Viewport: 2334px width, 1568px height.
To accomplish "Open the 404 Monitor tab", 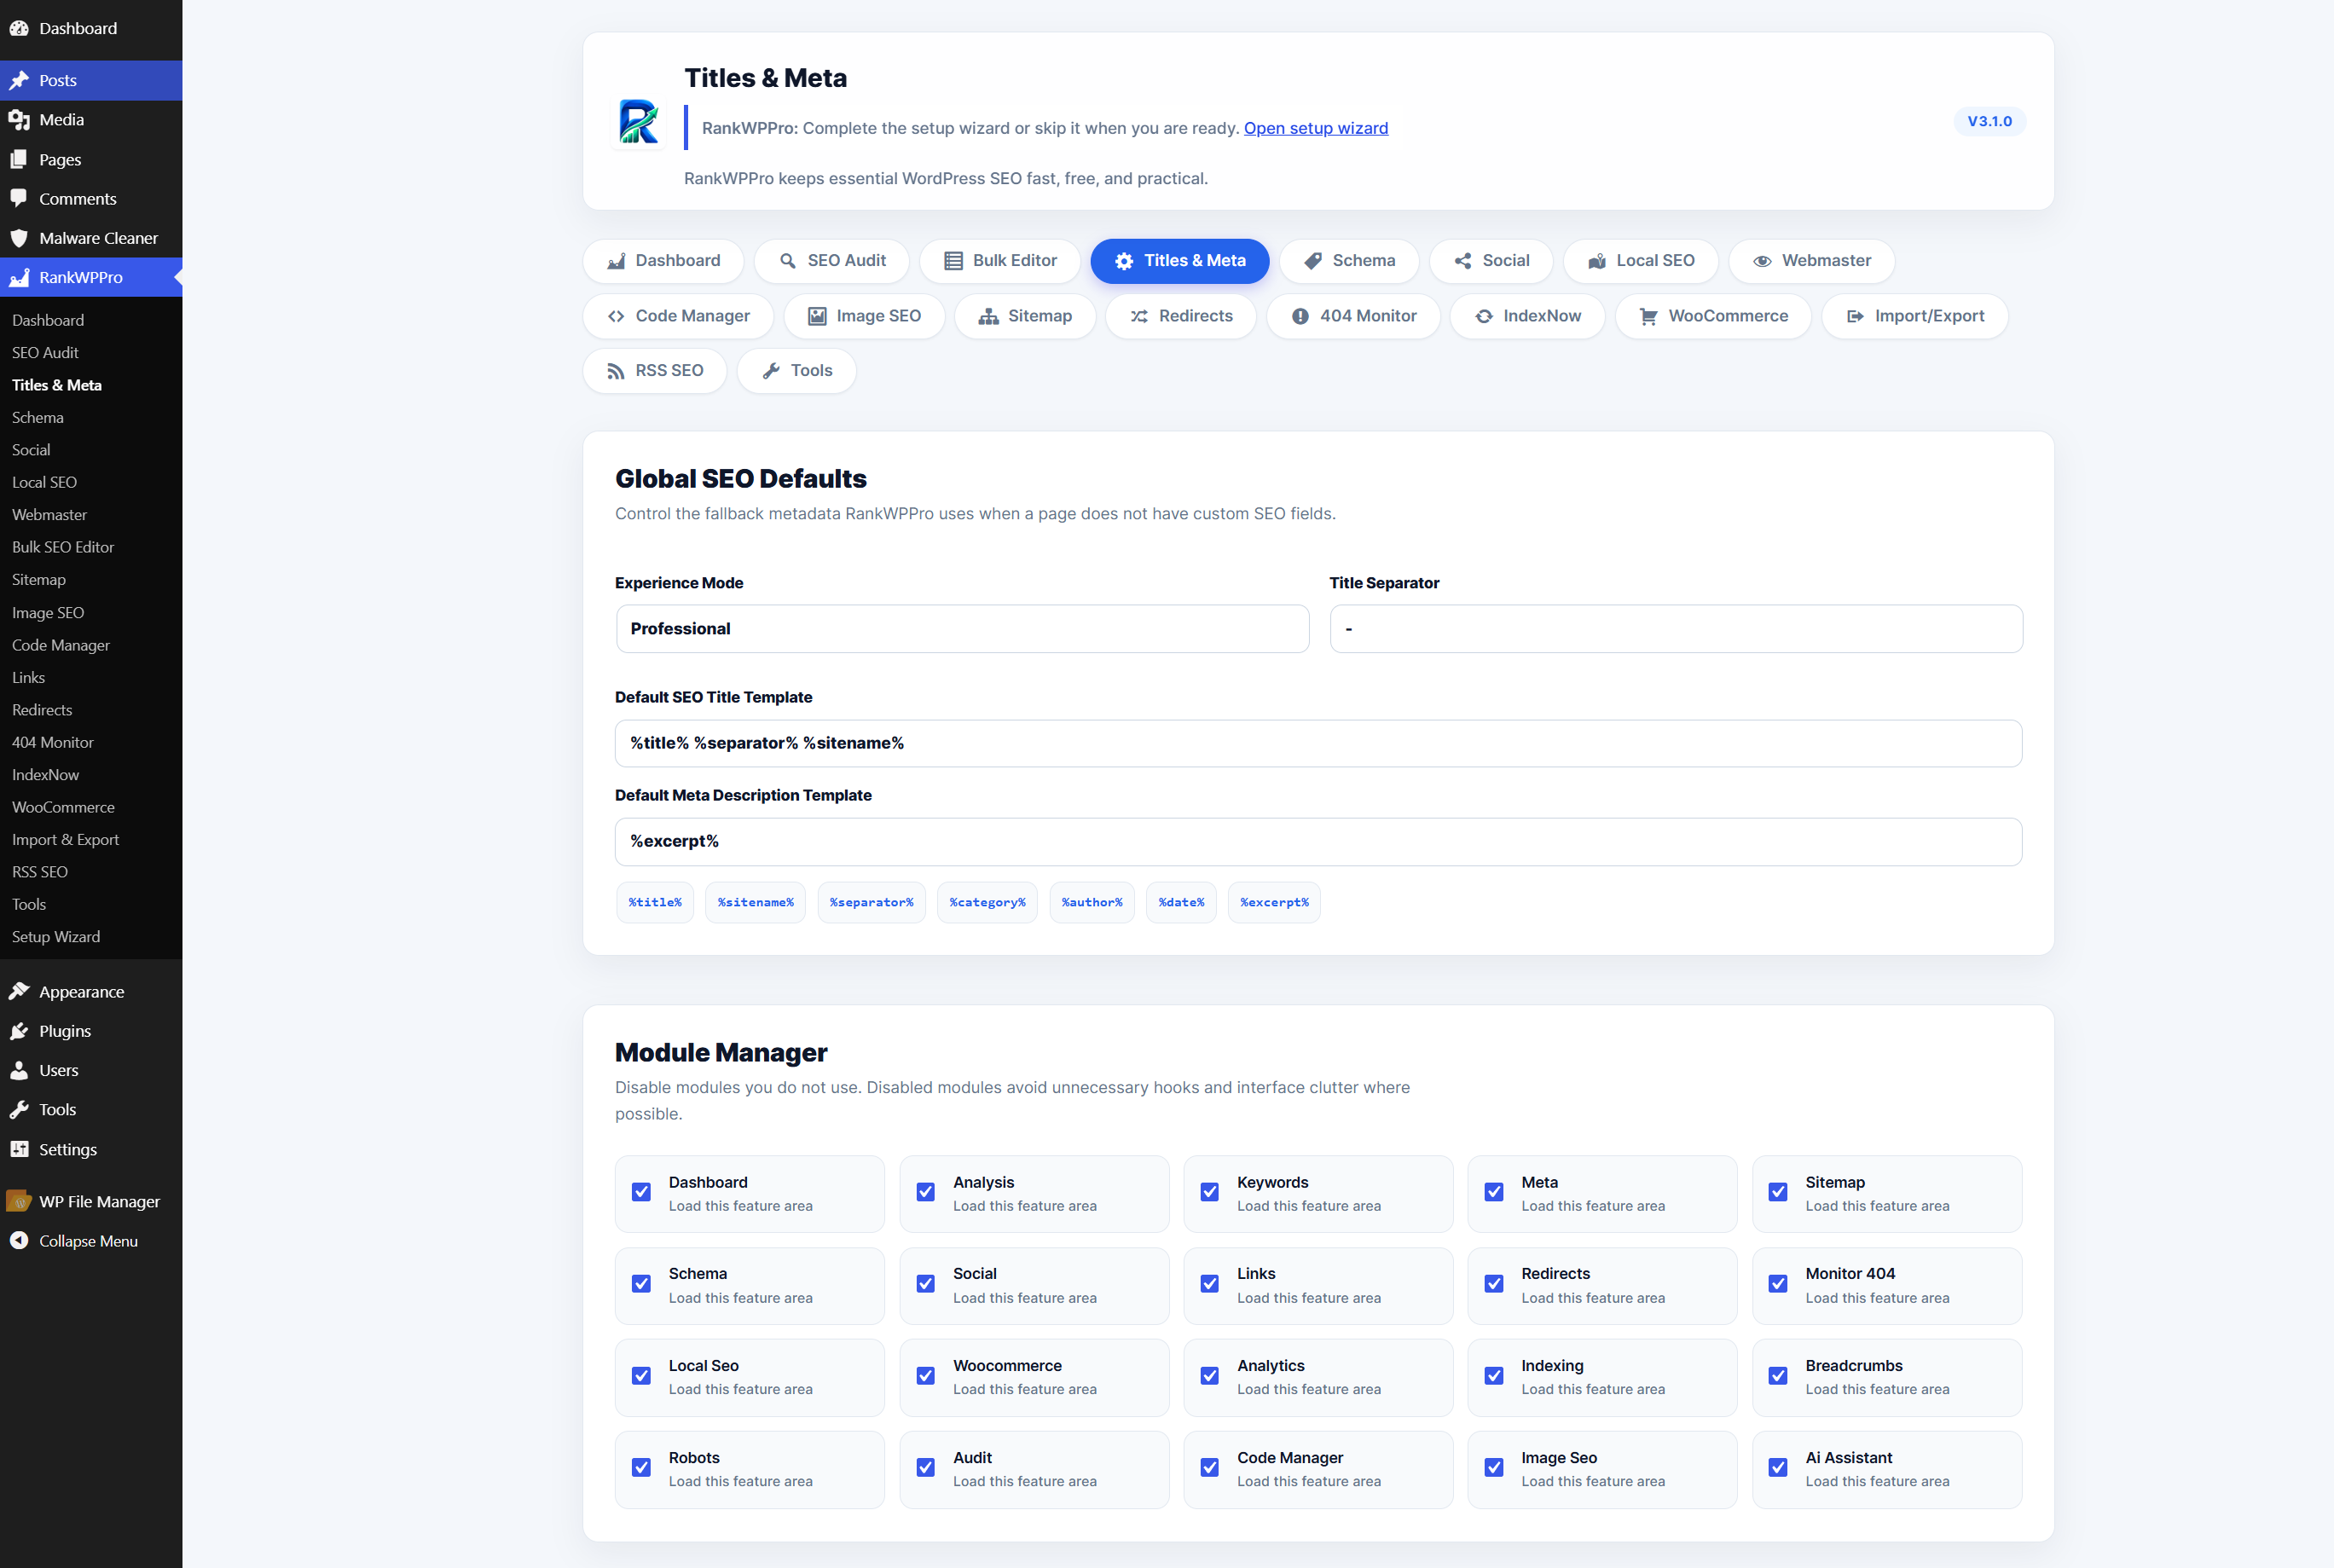I will (x=1353, y=316).
